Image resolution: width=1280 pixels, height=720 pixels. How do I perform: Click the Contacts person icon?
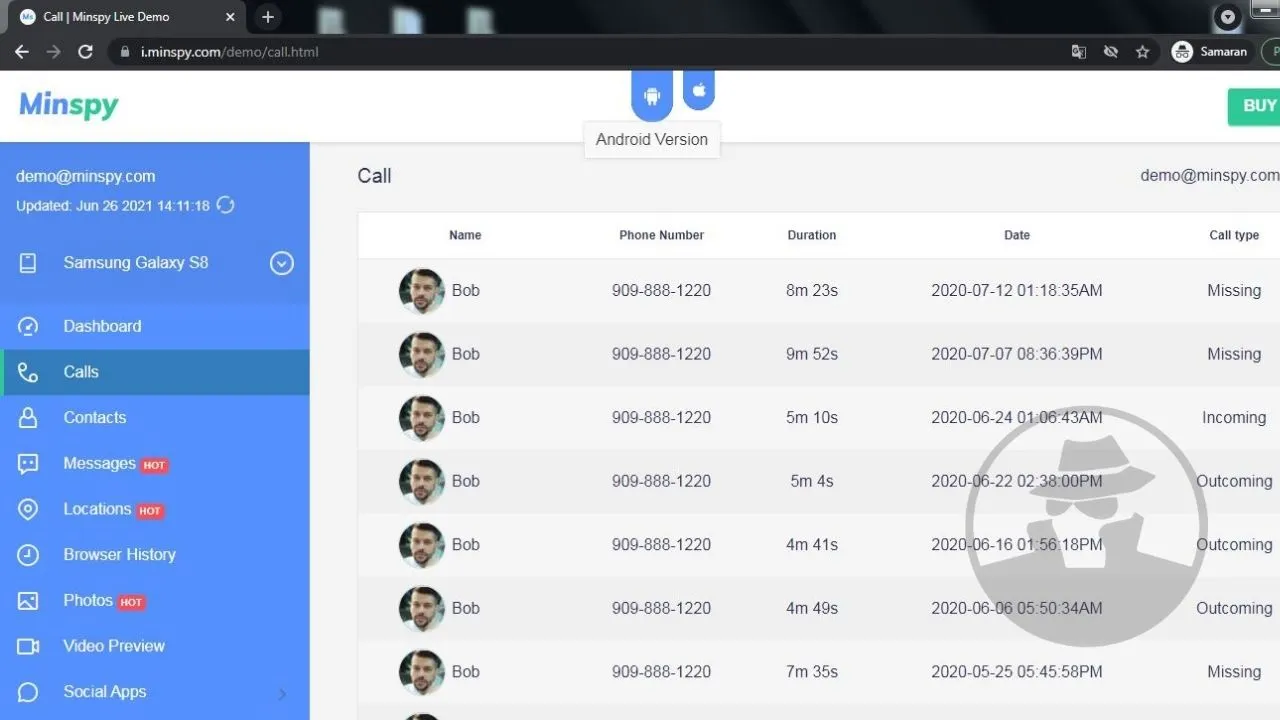click(x=28, y=418)
